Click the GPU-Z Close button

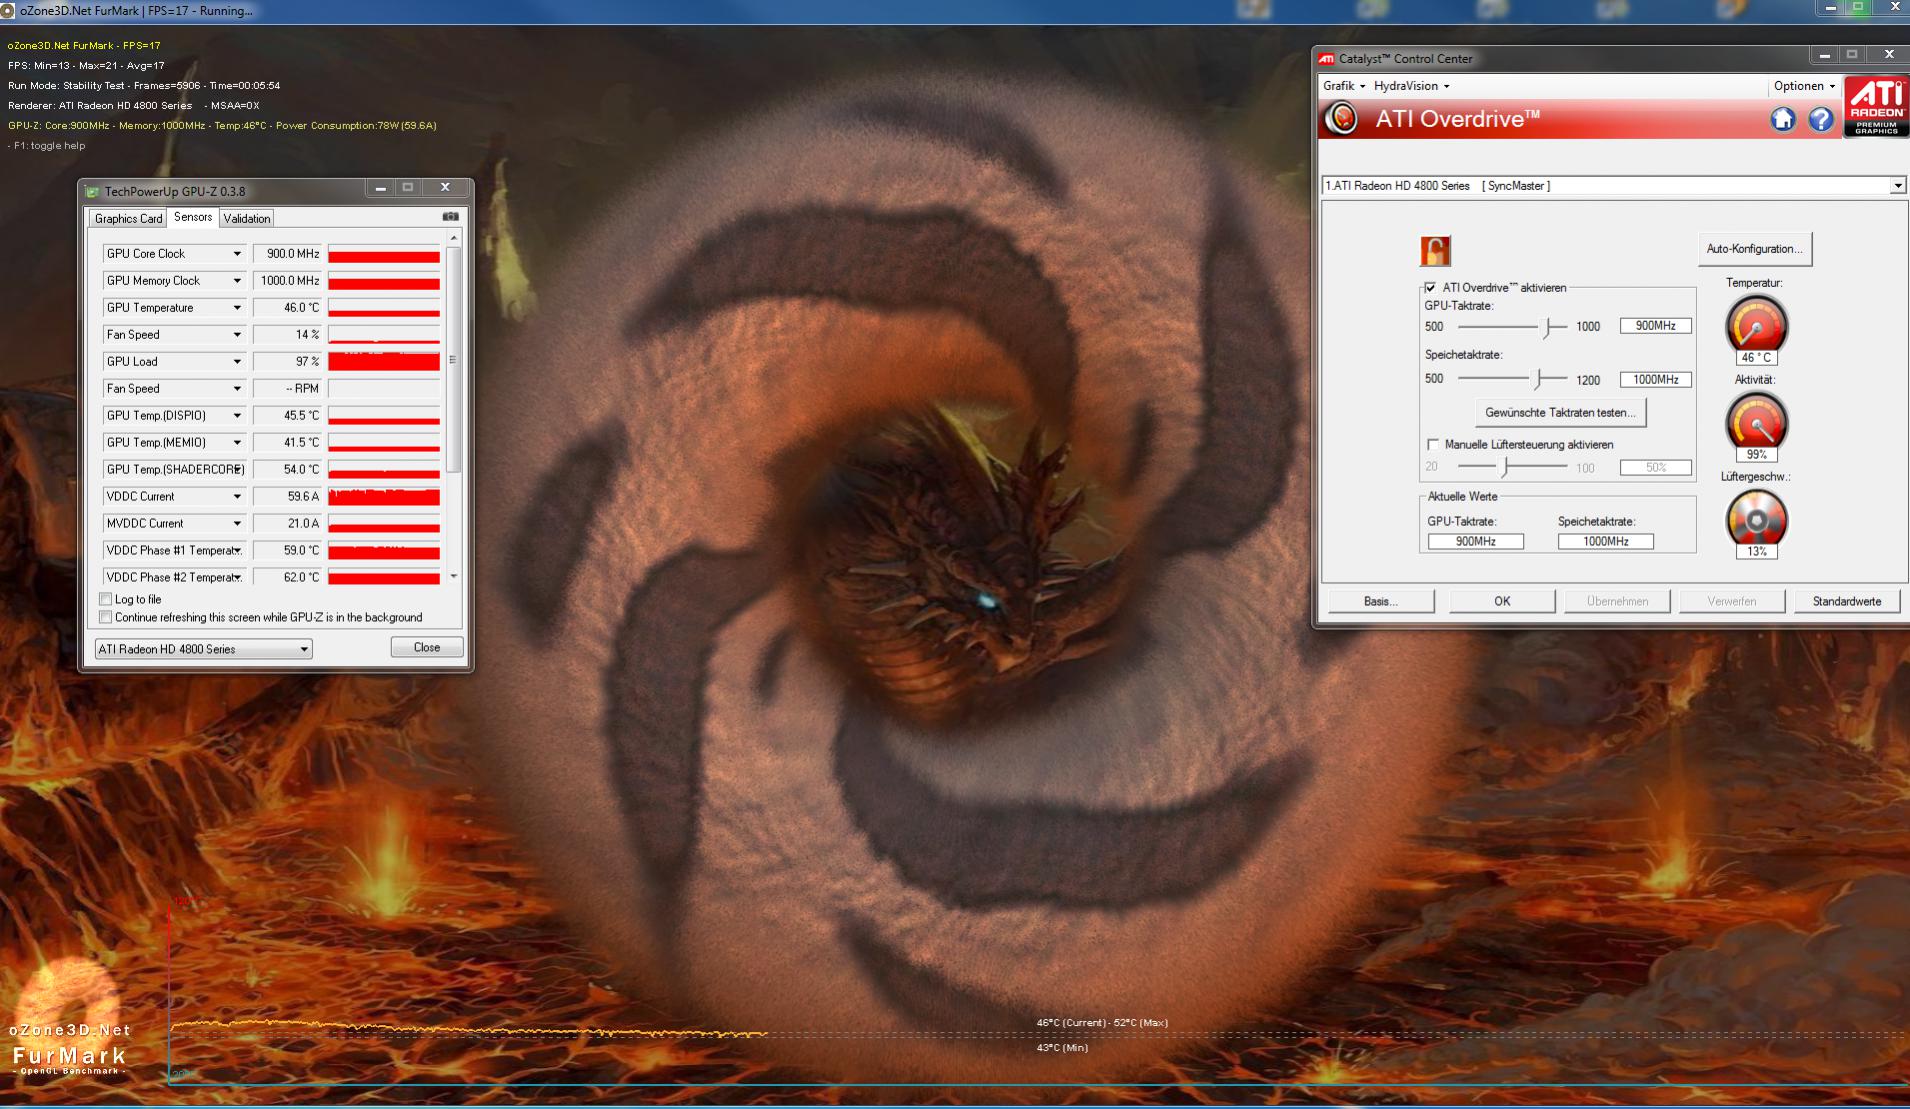click(427, 647)
